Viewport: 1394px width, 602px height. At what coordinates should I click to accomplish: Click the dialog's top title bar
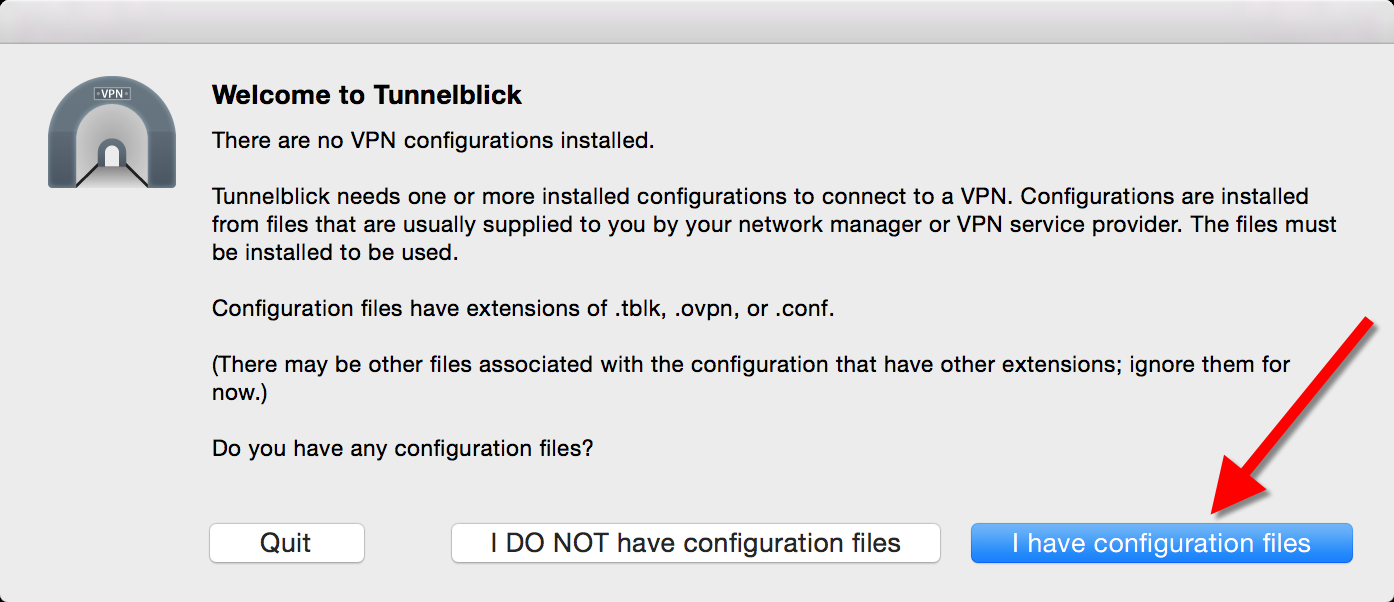point(697,21)
